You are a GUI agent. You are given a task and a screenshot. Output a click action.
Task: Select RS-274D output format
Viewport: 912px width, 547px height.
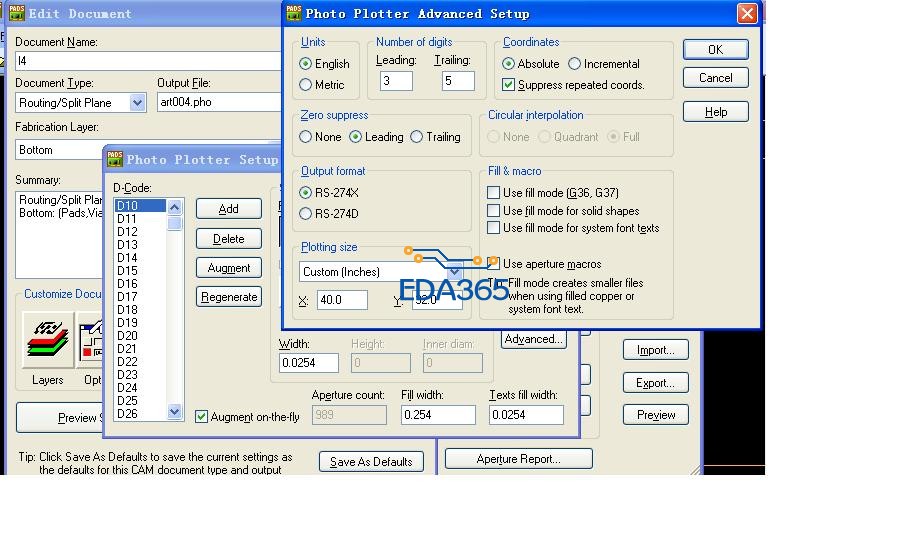(x=305, y=214)
